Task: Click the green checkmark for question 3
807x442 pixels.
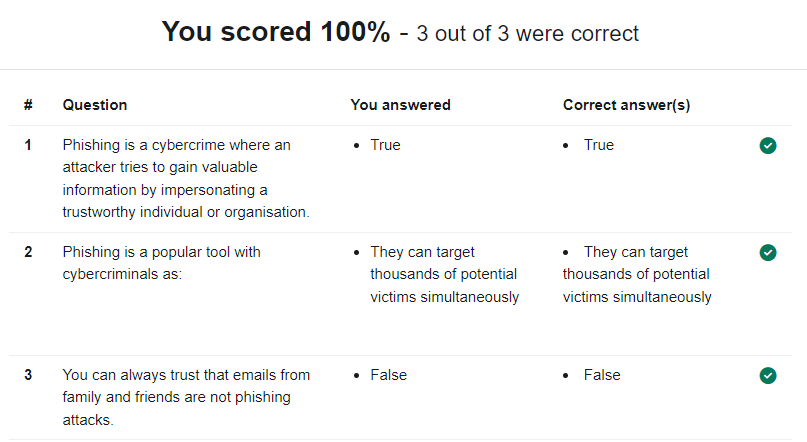Action: tap(768, 376)
